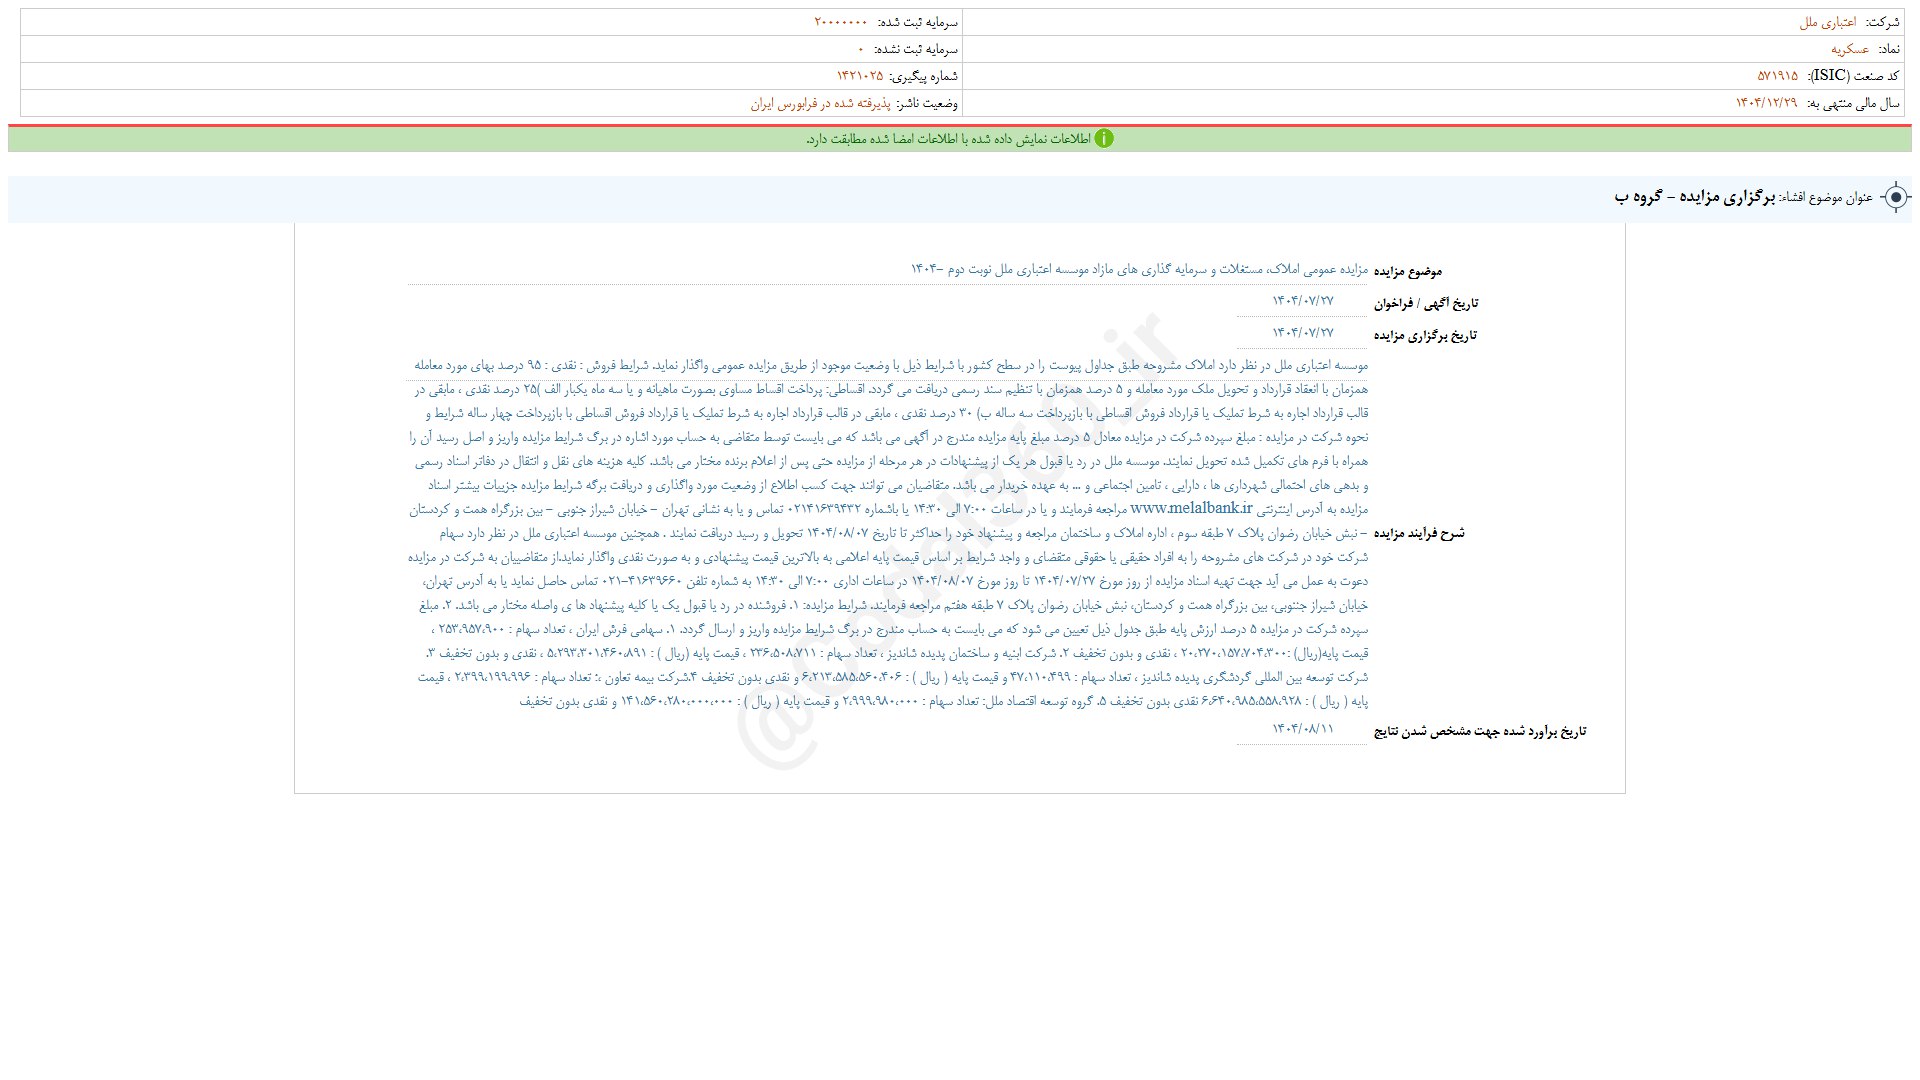This screenshot has height=1080, width=1920.
Task: Click the auction holding date field
Action: 1302,333
